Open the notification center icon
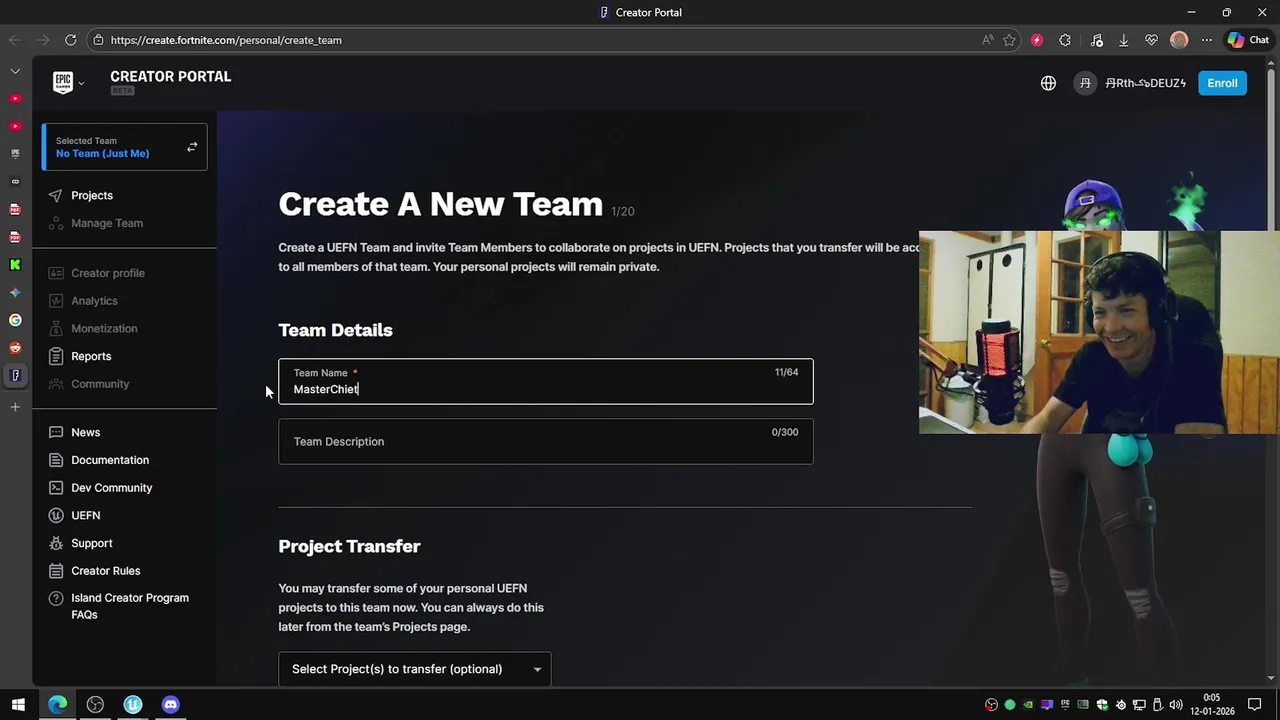Screen dimensions: 1280x720 [1252, 705]
